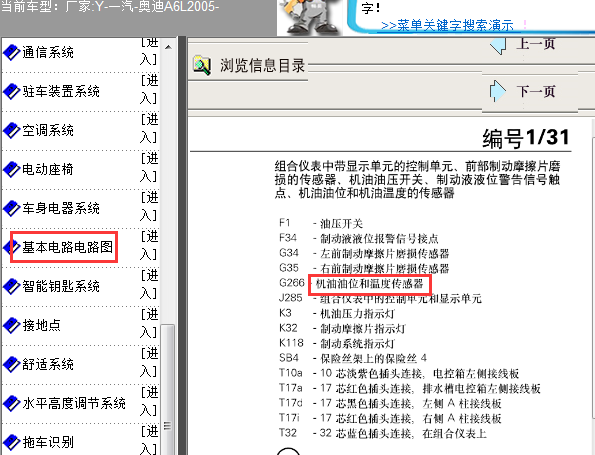Click the 当前车型 奥迪A6L2005 header text
Viewport: 595px width, 455px height.
coord(110,6)
